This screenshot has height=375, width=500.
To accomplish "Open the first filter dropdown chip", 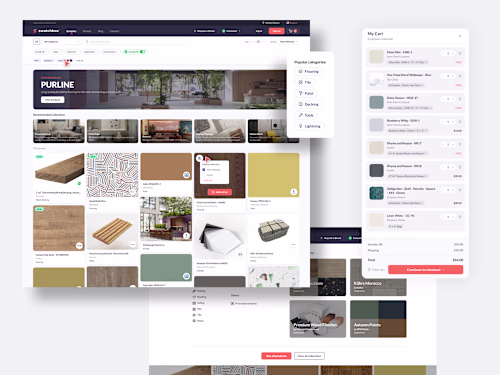I will (x=41, y=52).
